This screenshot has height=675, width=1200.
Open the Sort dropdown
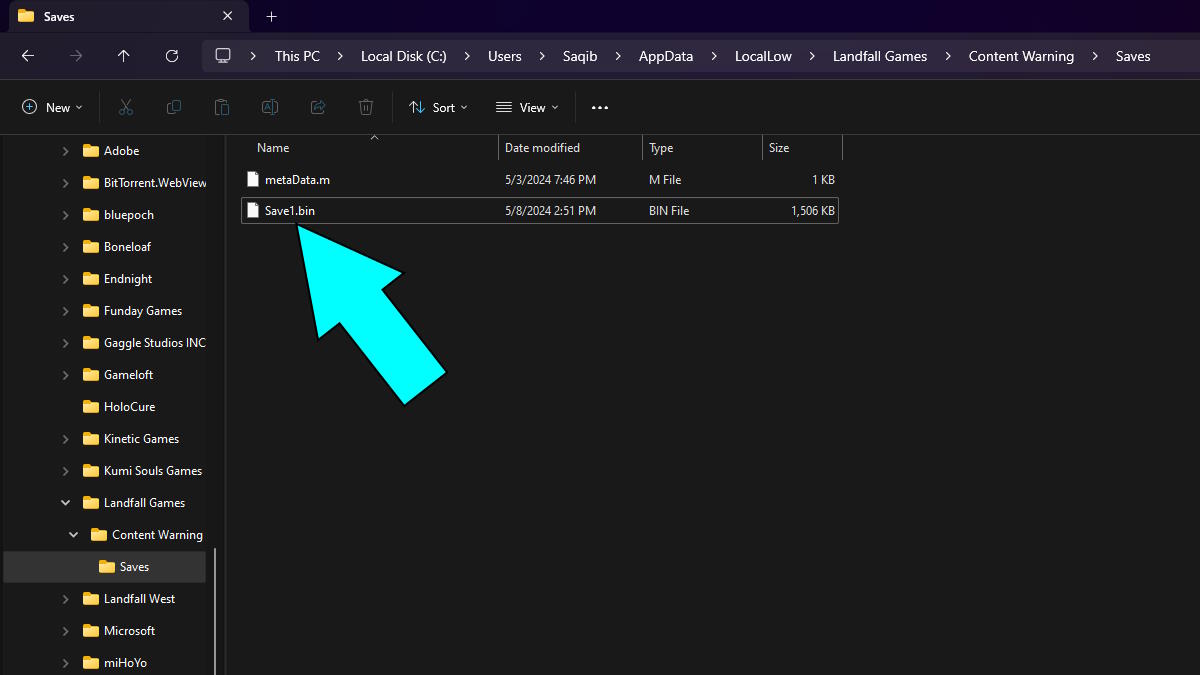(x=438, y=107)
